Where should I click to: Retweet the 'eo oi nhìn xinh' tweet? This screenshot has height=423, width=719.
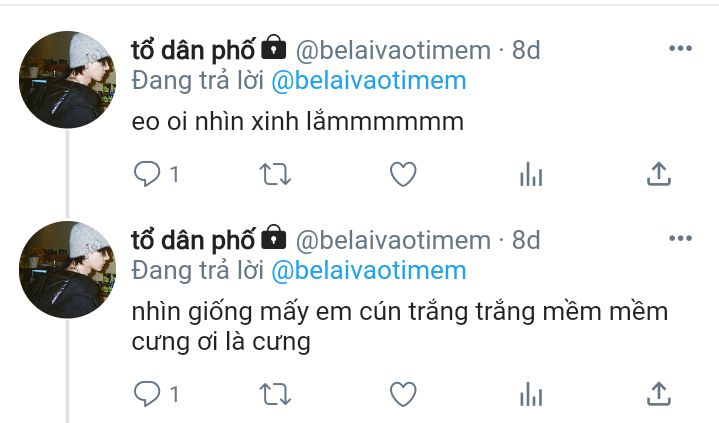275,174
